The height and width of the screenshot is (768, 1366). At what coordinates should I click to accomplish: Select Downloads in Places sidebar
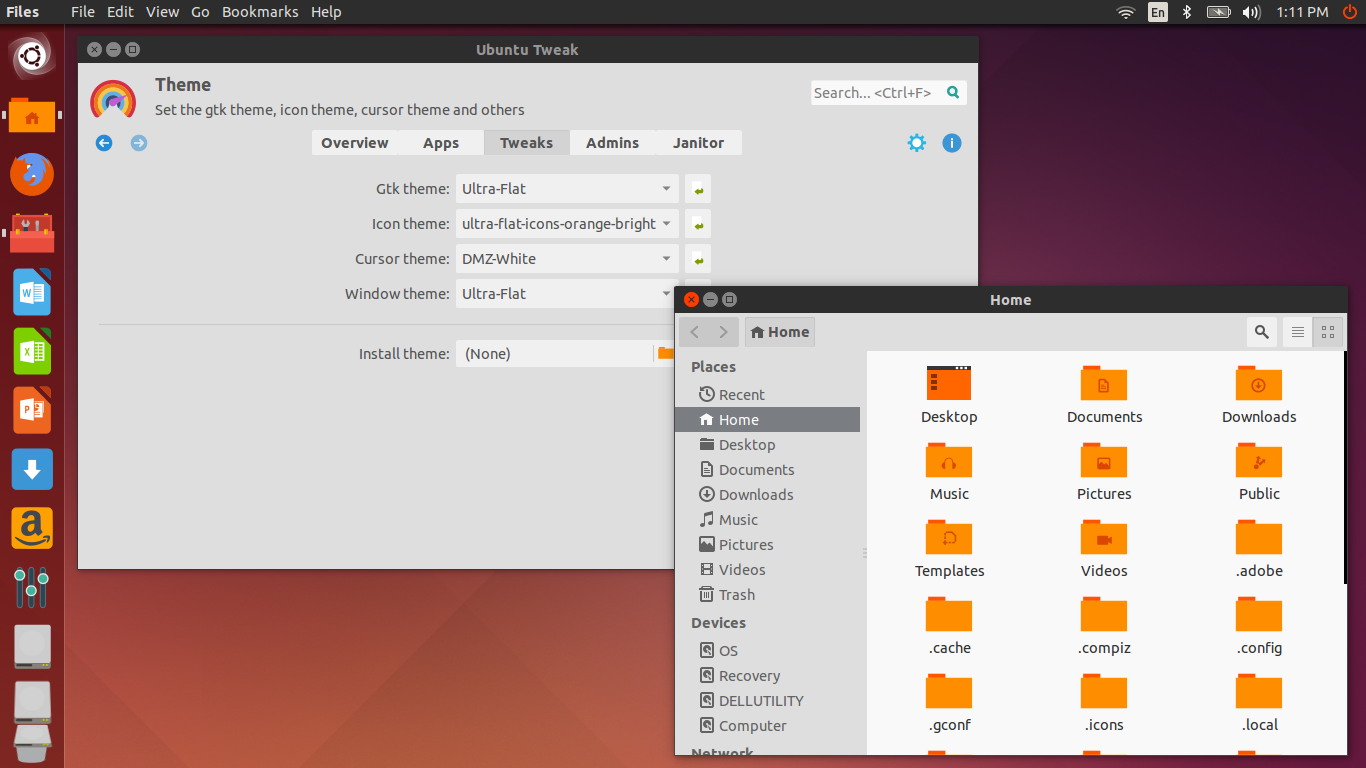(x=767, y=495)
